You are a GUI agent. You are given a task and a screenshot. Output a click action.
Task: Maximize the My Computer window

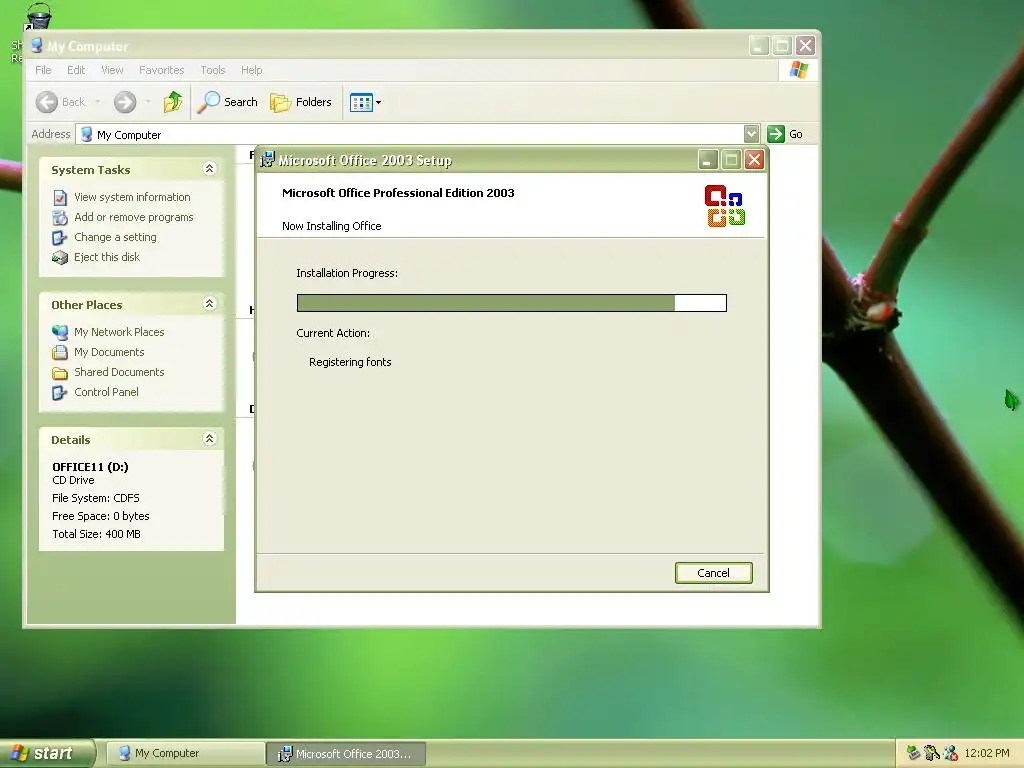(x=782, y=46)
